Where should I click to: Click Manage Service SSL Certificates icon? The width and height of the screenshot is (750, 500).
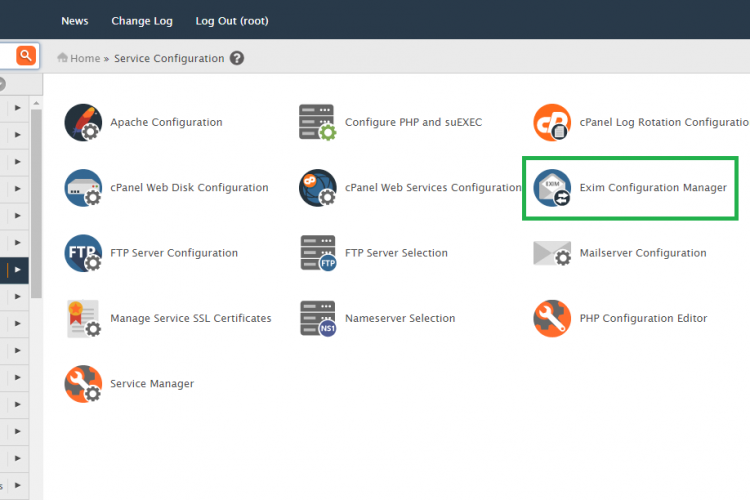pyautogui.click(x=83, y=318)
